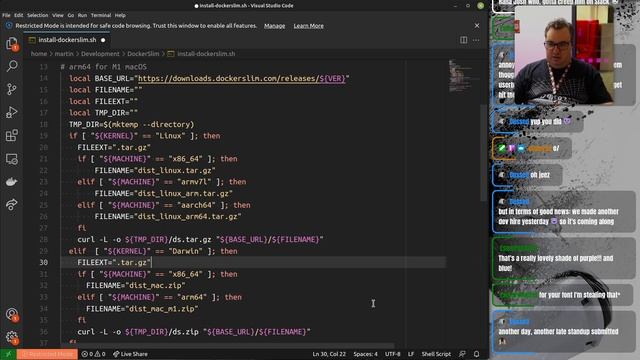Click the Manage link in Restricted Mode banner
The height and width of the screenshot is (360, 640).
(274, 26)
